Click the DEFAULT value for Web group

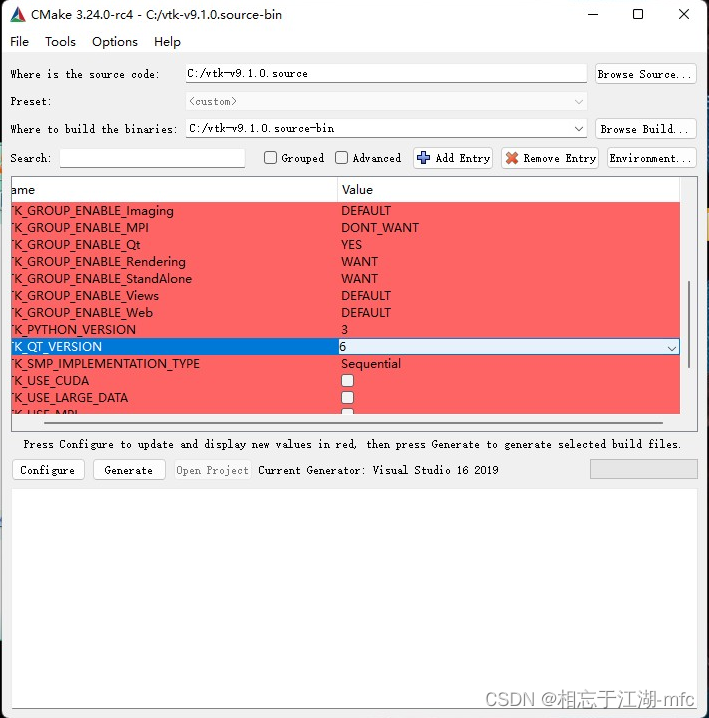[366, 312]
